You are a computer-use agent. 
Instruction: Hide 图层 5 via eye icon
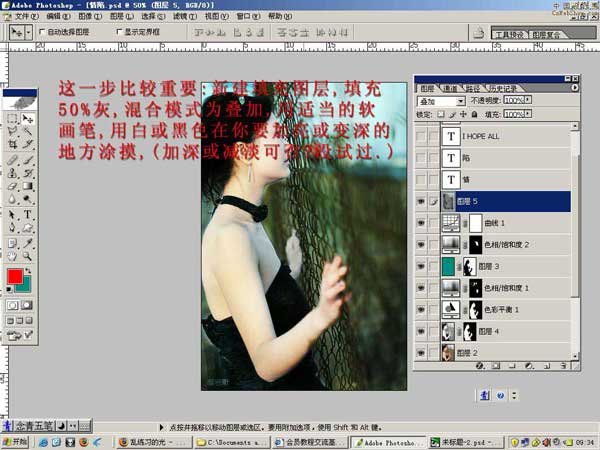421,201
